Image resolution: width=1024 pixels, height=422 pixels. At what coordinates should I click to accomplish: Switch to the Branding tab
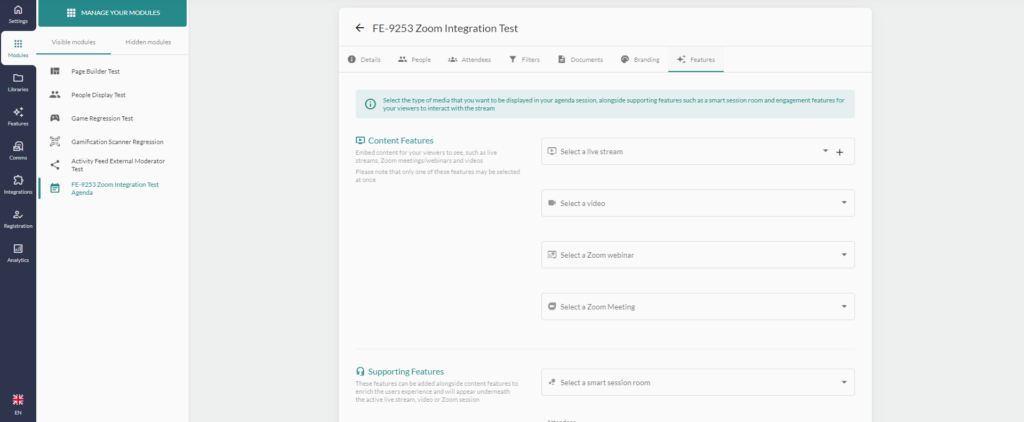(640, 60)
